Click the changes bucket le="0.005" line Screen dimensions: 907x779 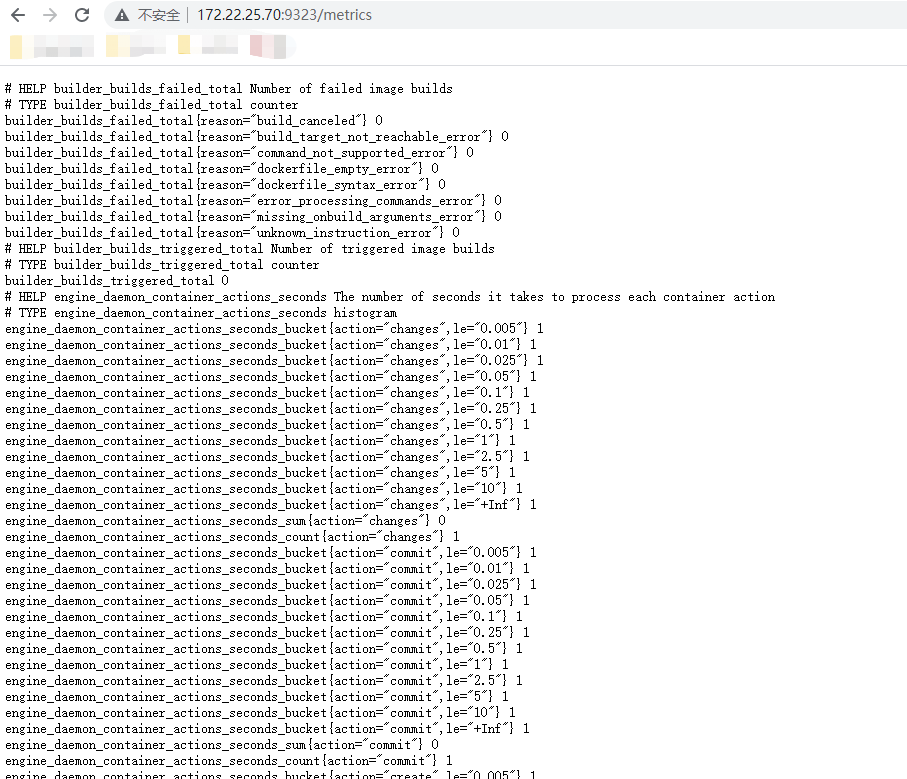coord(274,328)
